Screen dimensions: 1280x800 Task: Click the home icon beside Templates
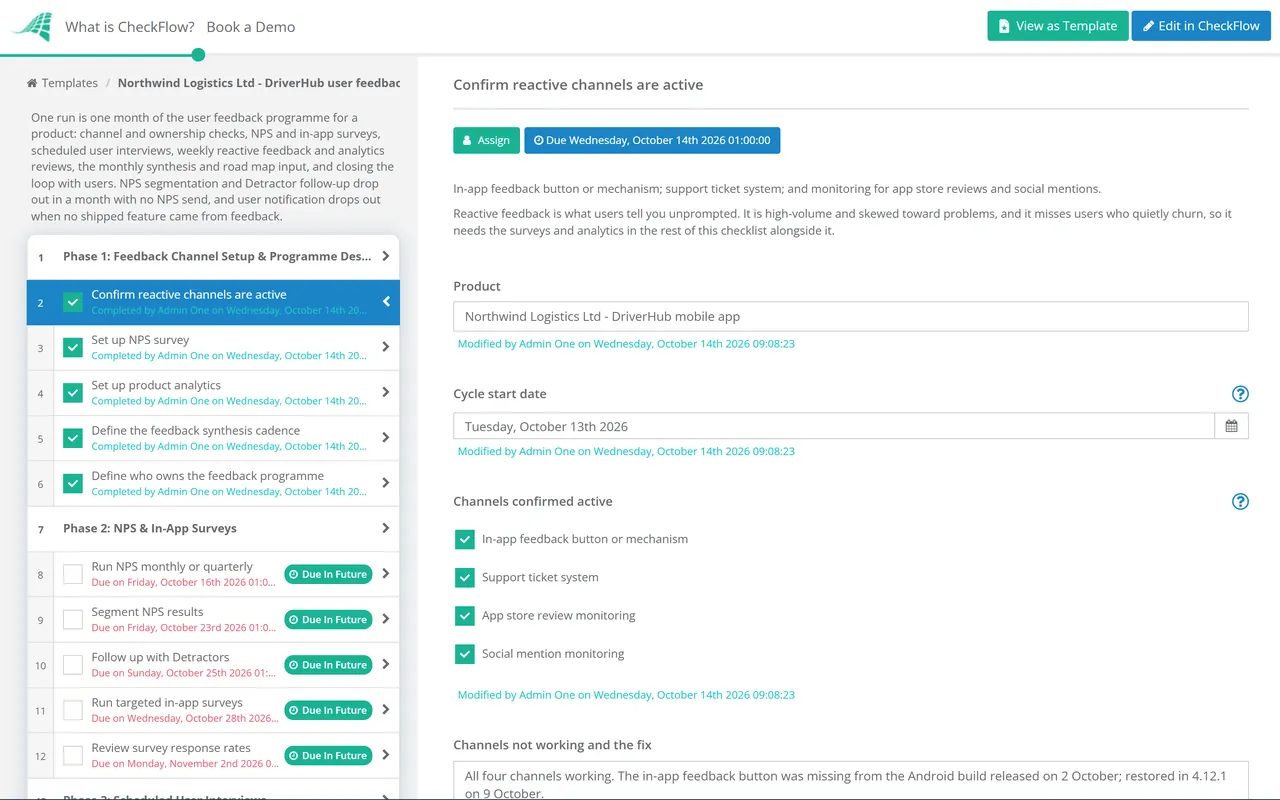[32, 83]
